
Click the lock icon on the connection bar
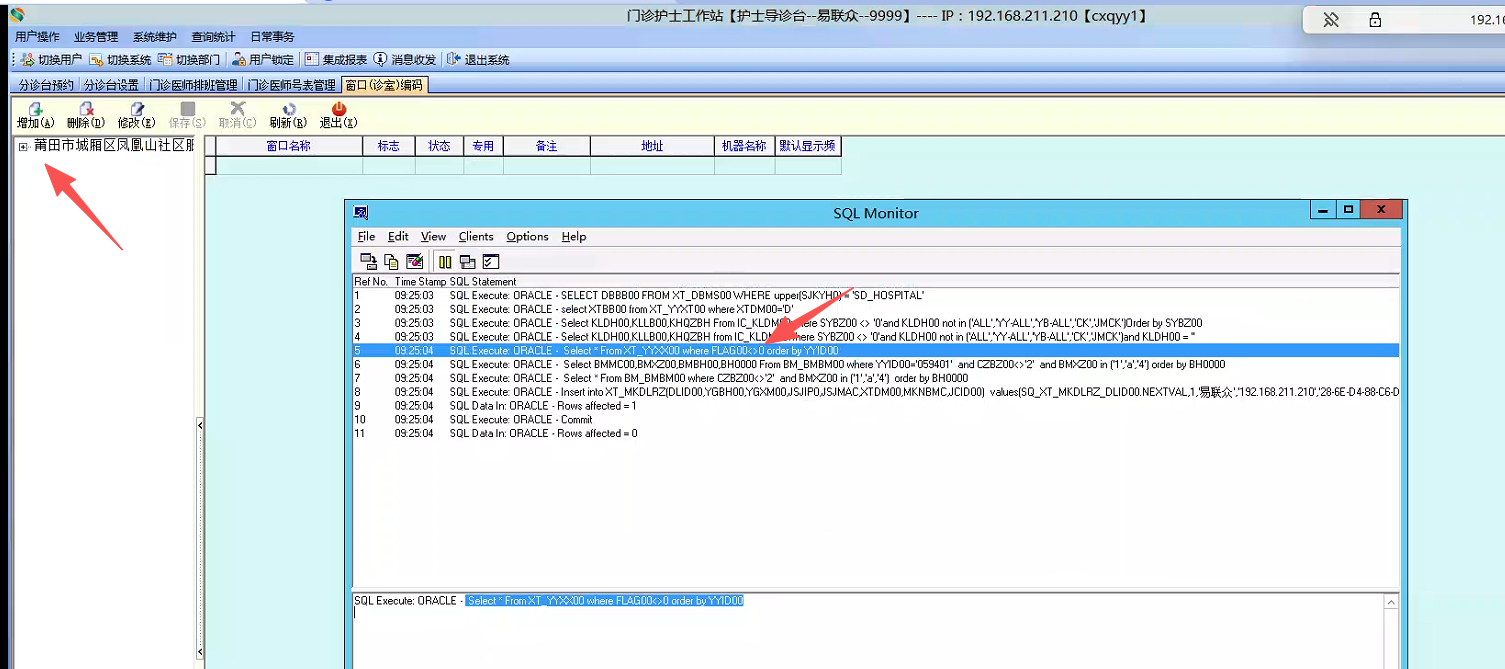click(x=1375, y=20)
